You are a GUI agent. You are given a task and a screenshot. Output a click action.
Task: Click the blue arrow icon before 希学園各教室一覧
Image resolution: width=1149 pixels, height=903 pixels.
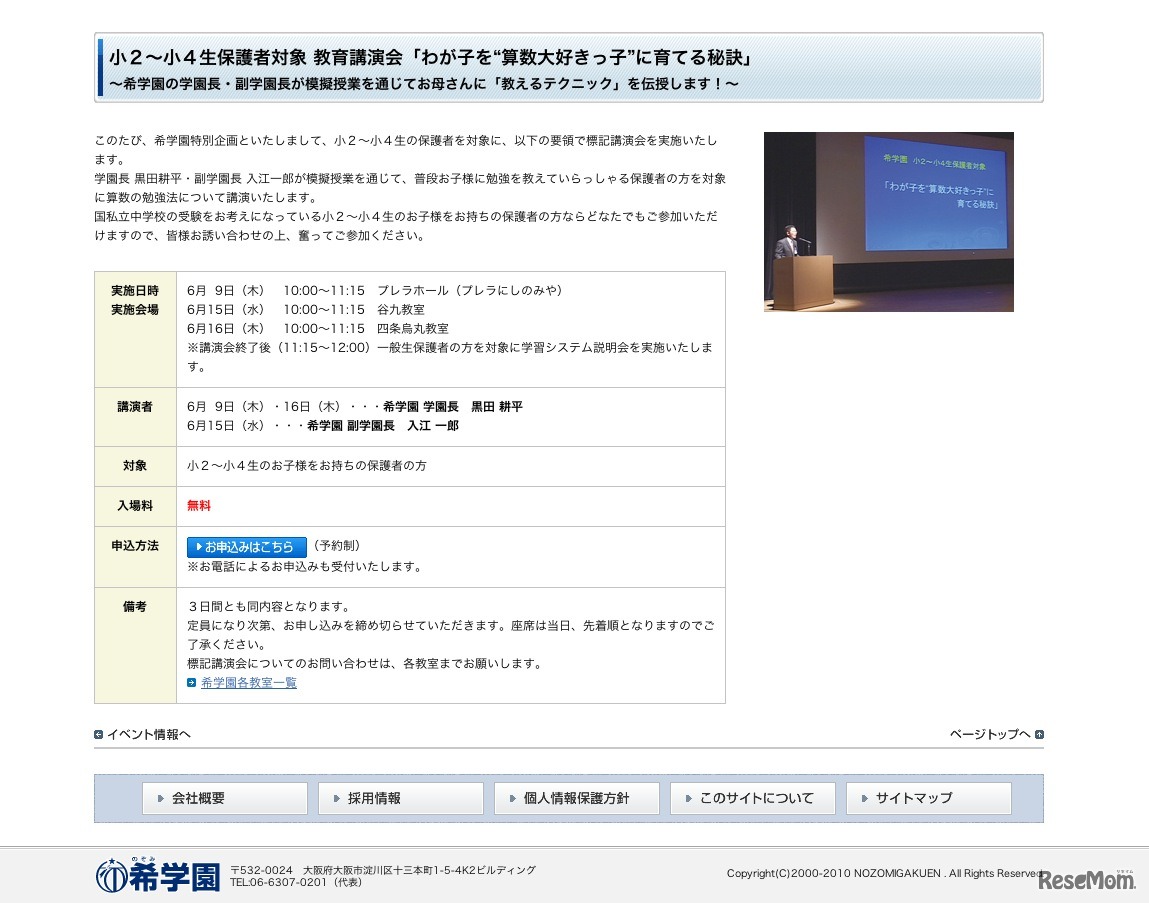pos(191,683)
